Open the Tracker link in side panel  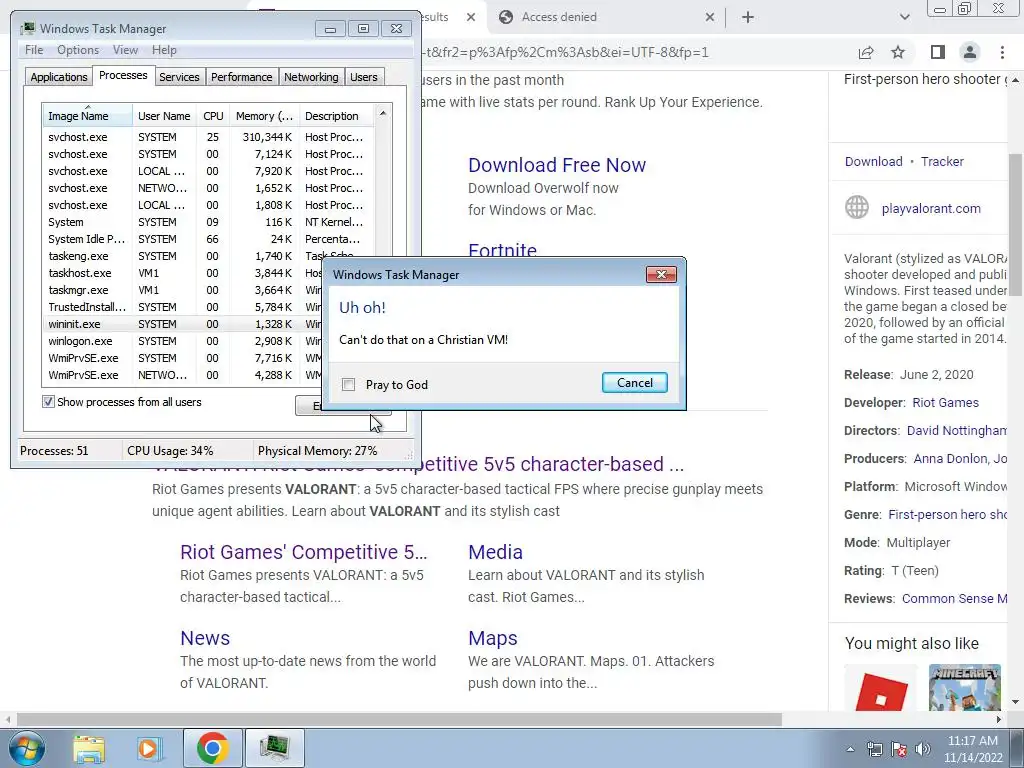(942, 162)
